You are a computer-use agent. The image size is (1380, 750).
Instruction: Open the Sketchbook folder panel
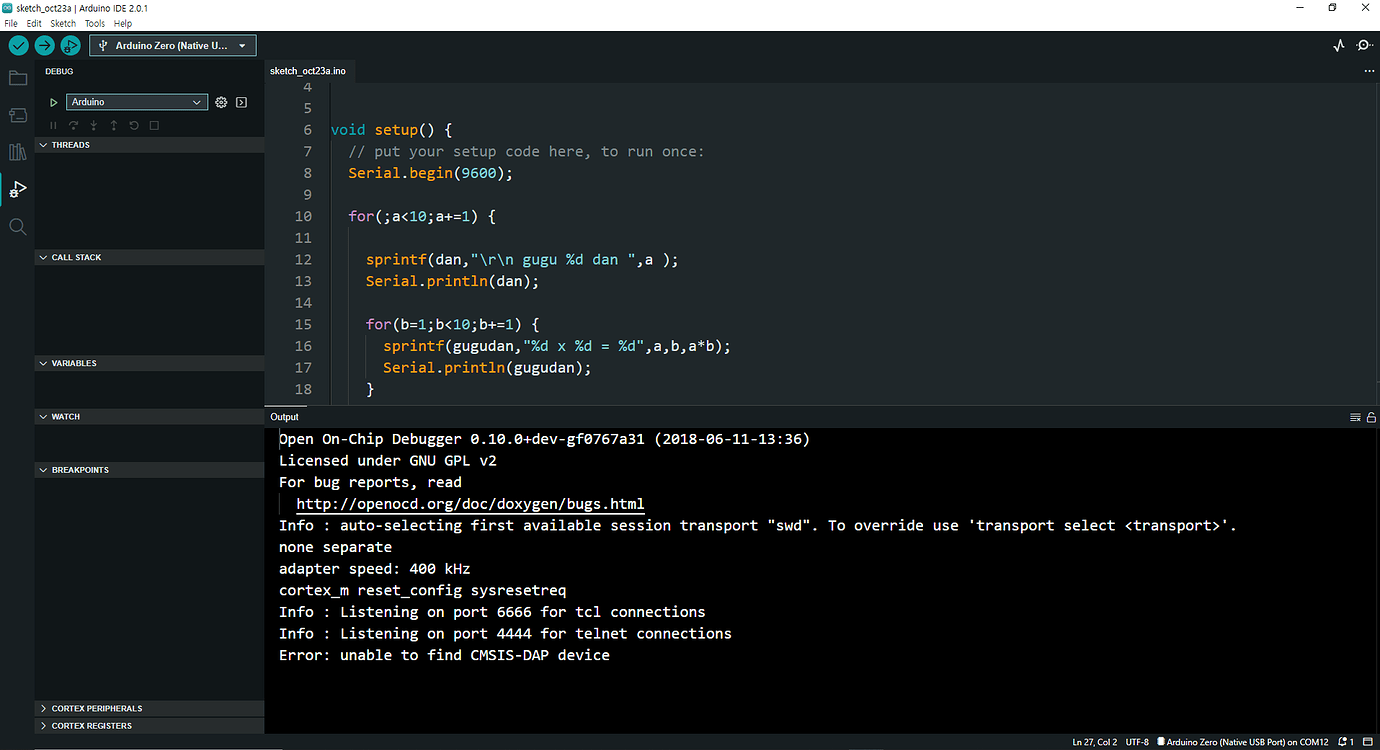[x=17, y=77]
